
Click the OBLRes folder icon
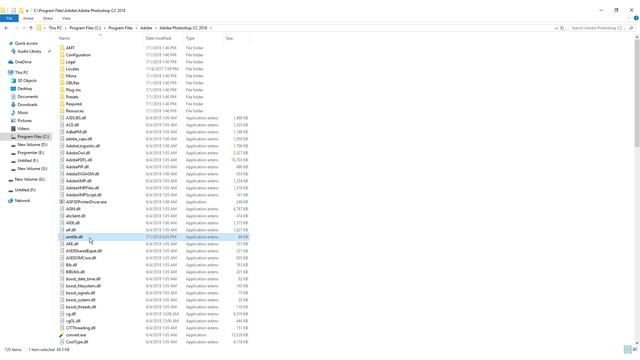coord(62,83)
